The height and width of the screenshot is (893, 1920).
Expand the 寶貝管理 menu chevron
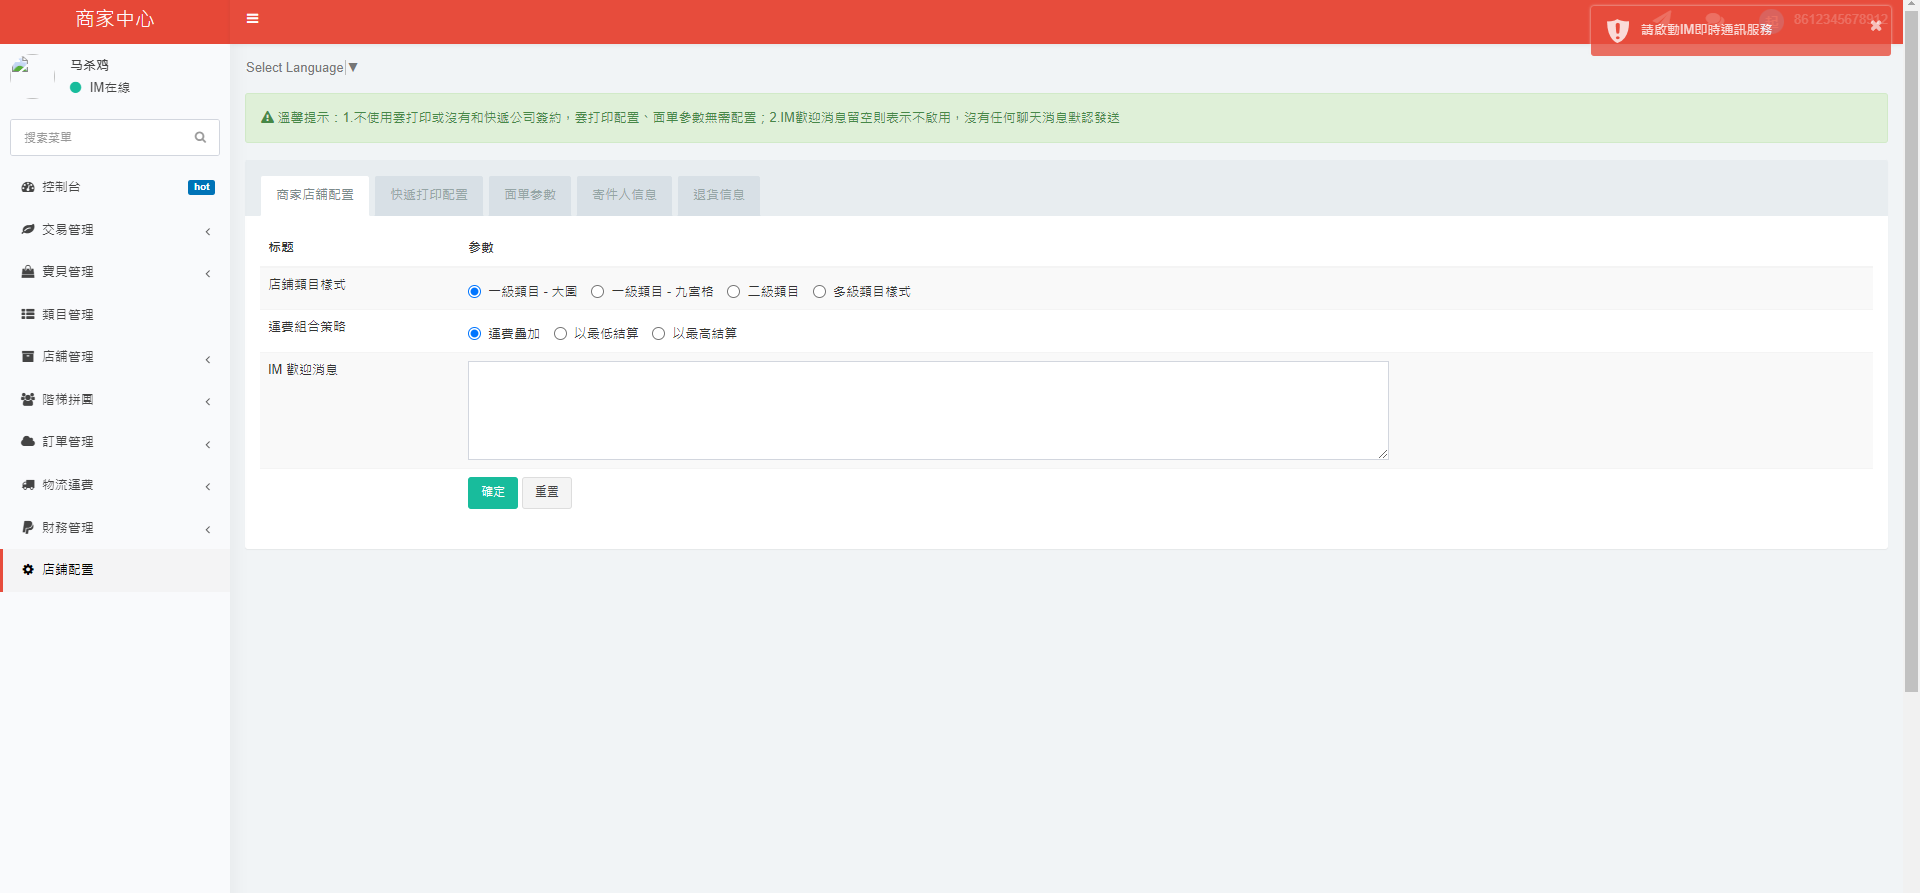[x=208, y=273]
